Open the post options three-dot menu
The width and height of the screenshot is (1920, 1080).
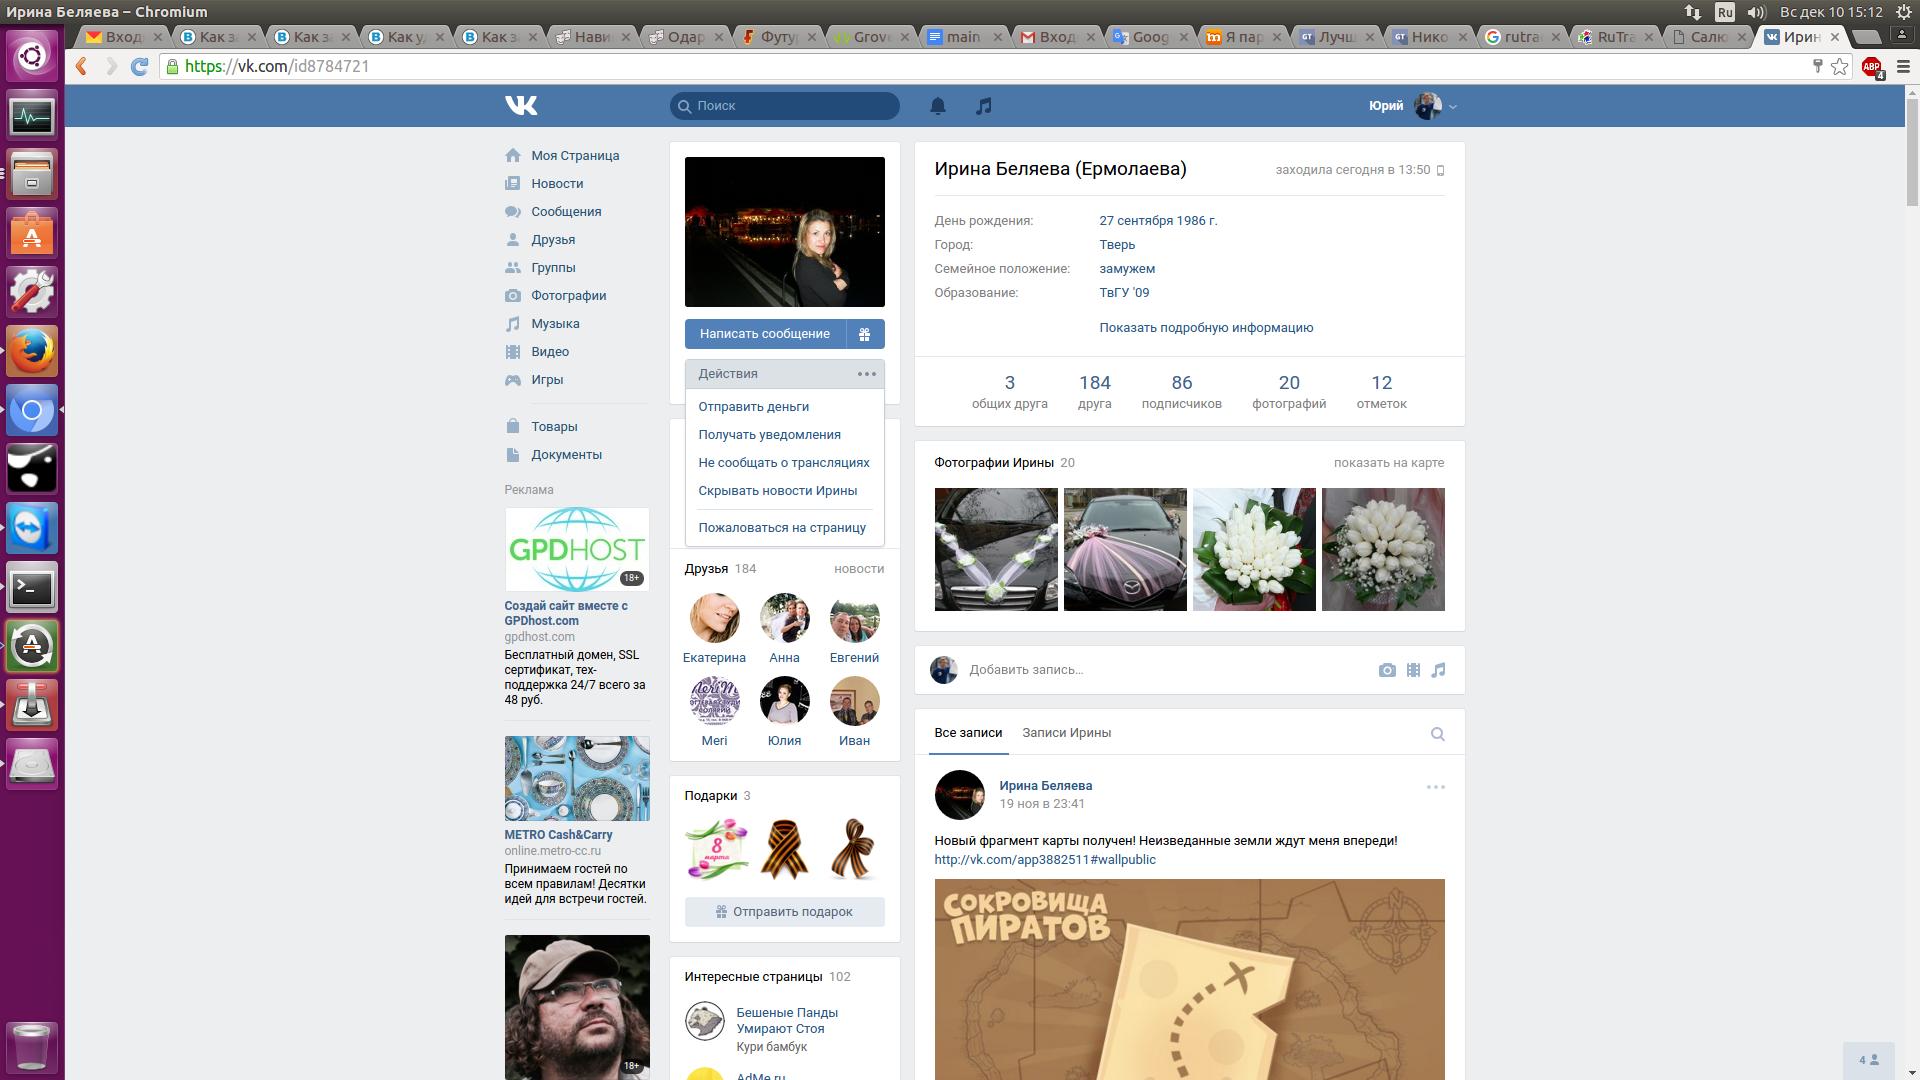point(1435,787)
